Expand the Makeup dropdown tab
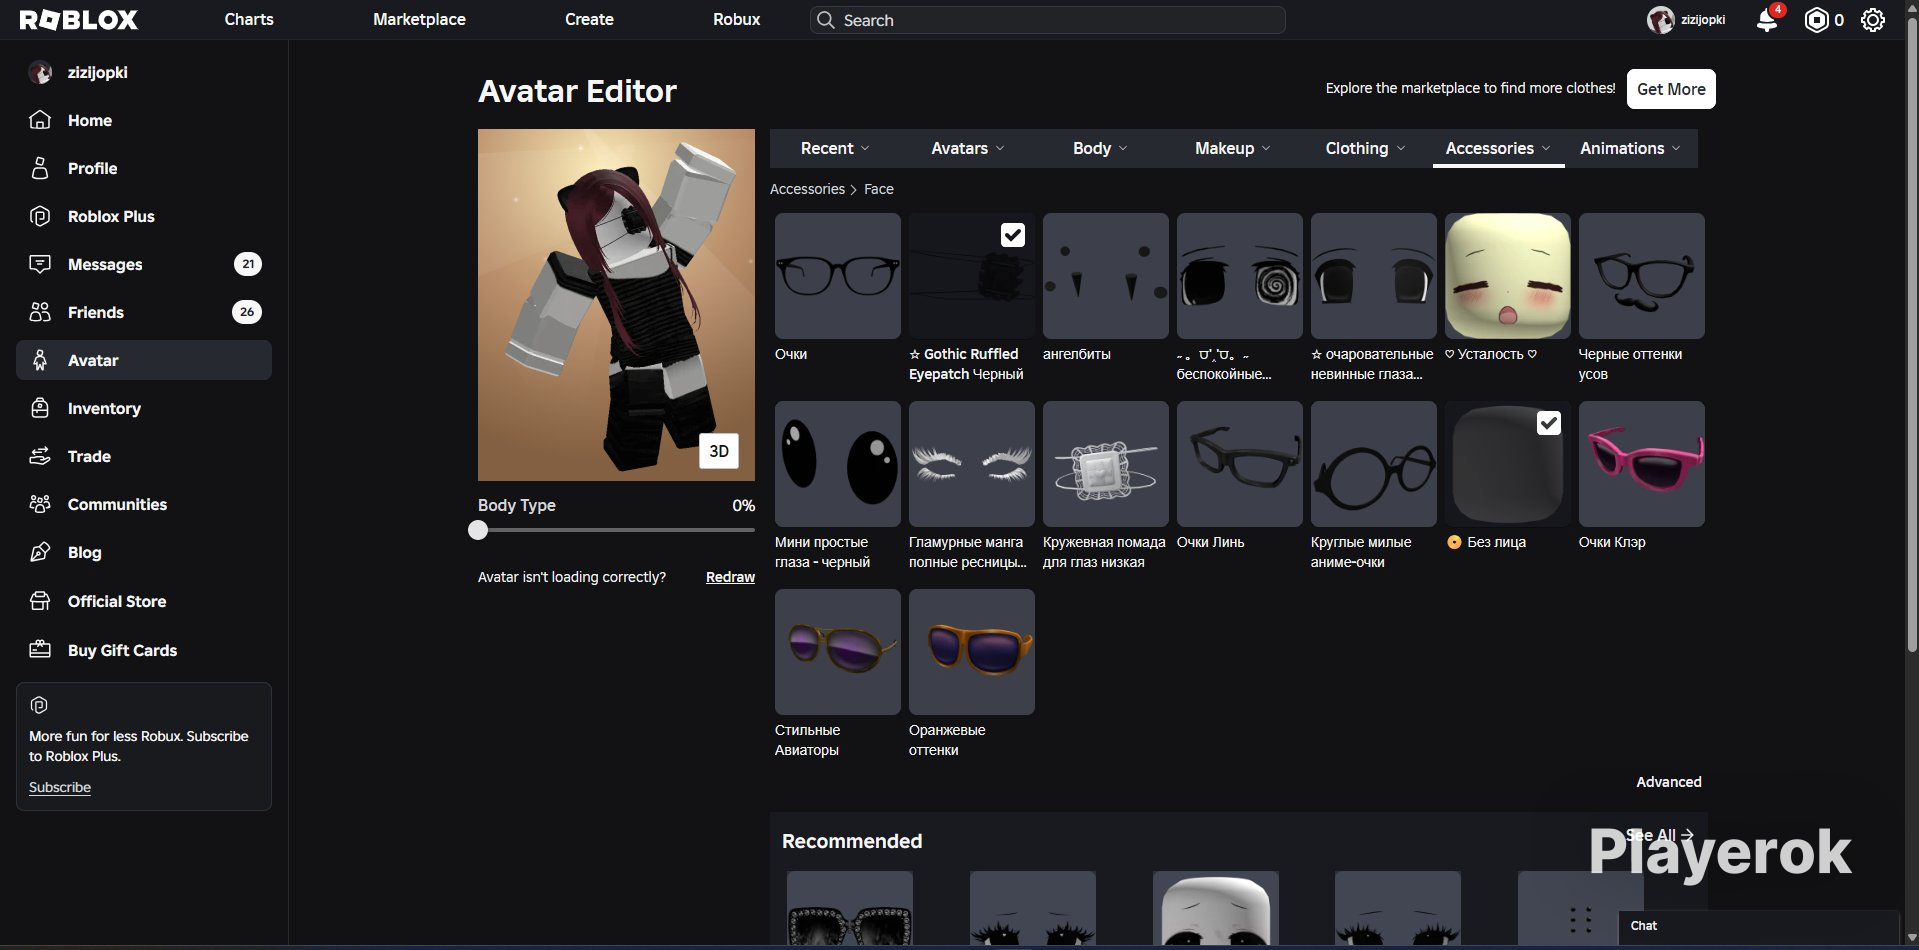 [x=1233, y=148]
